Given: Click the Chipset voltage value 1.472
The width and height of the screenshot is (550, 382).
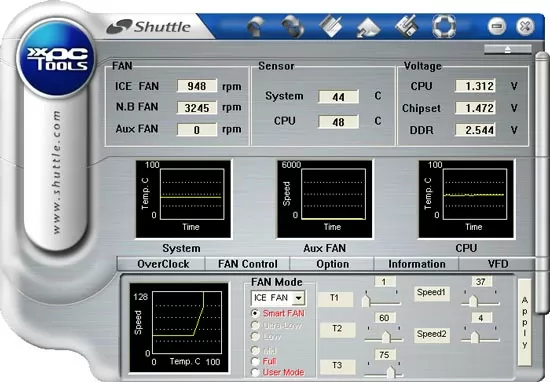Looking at the screenshot, I should pyautogui.click(x=475, y=108).
